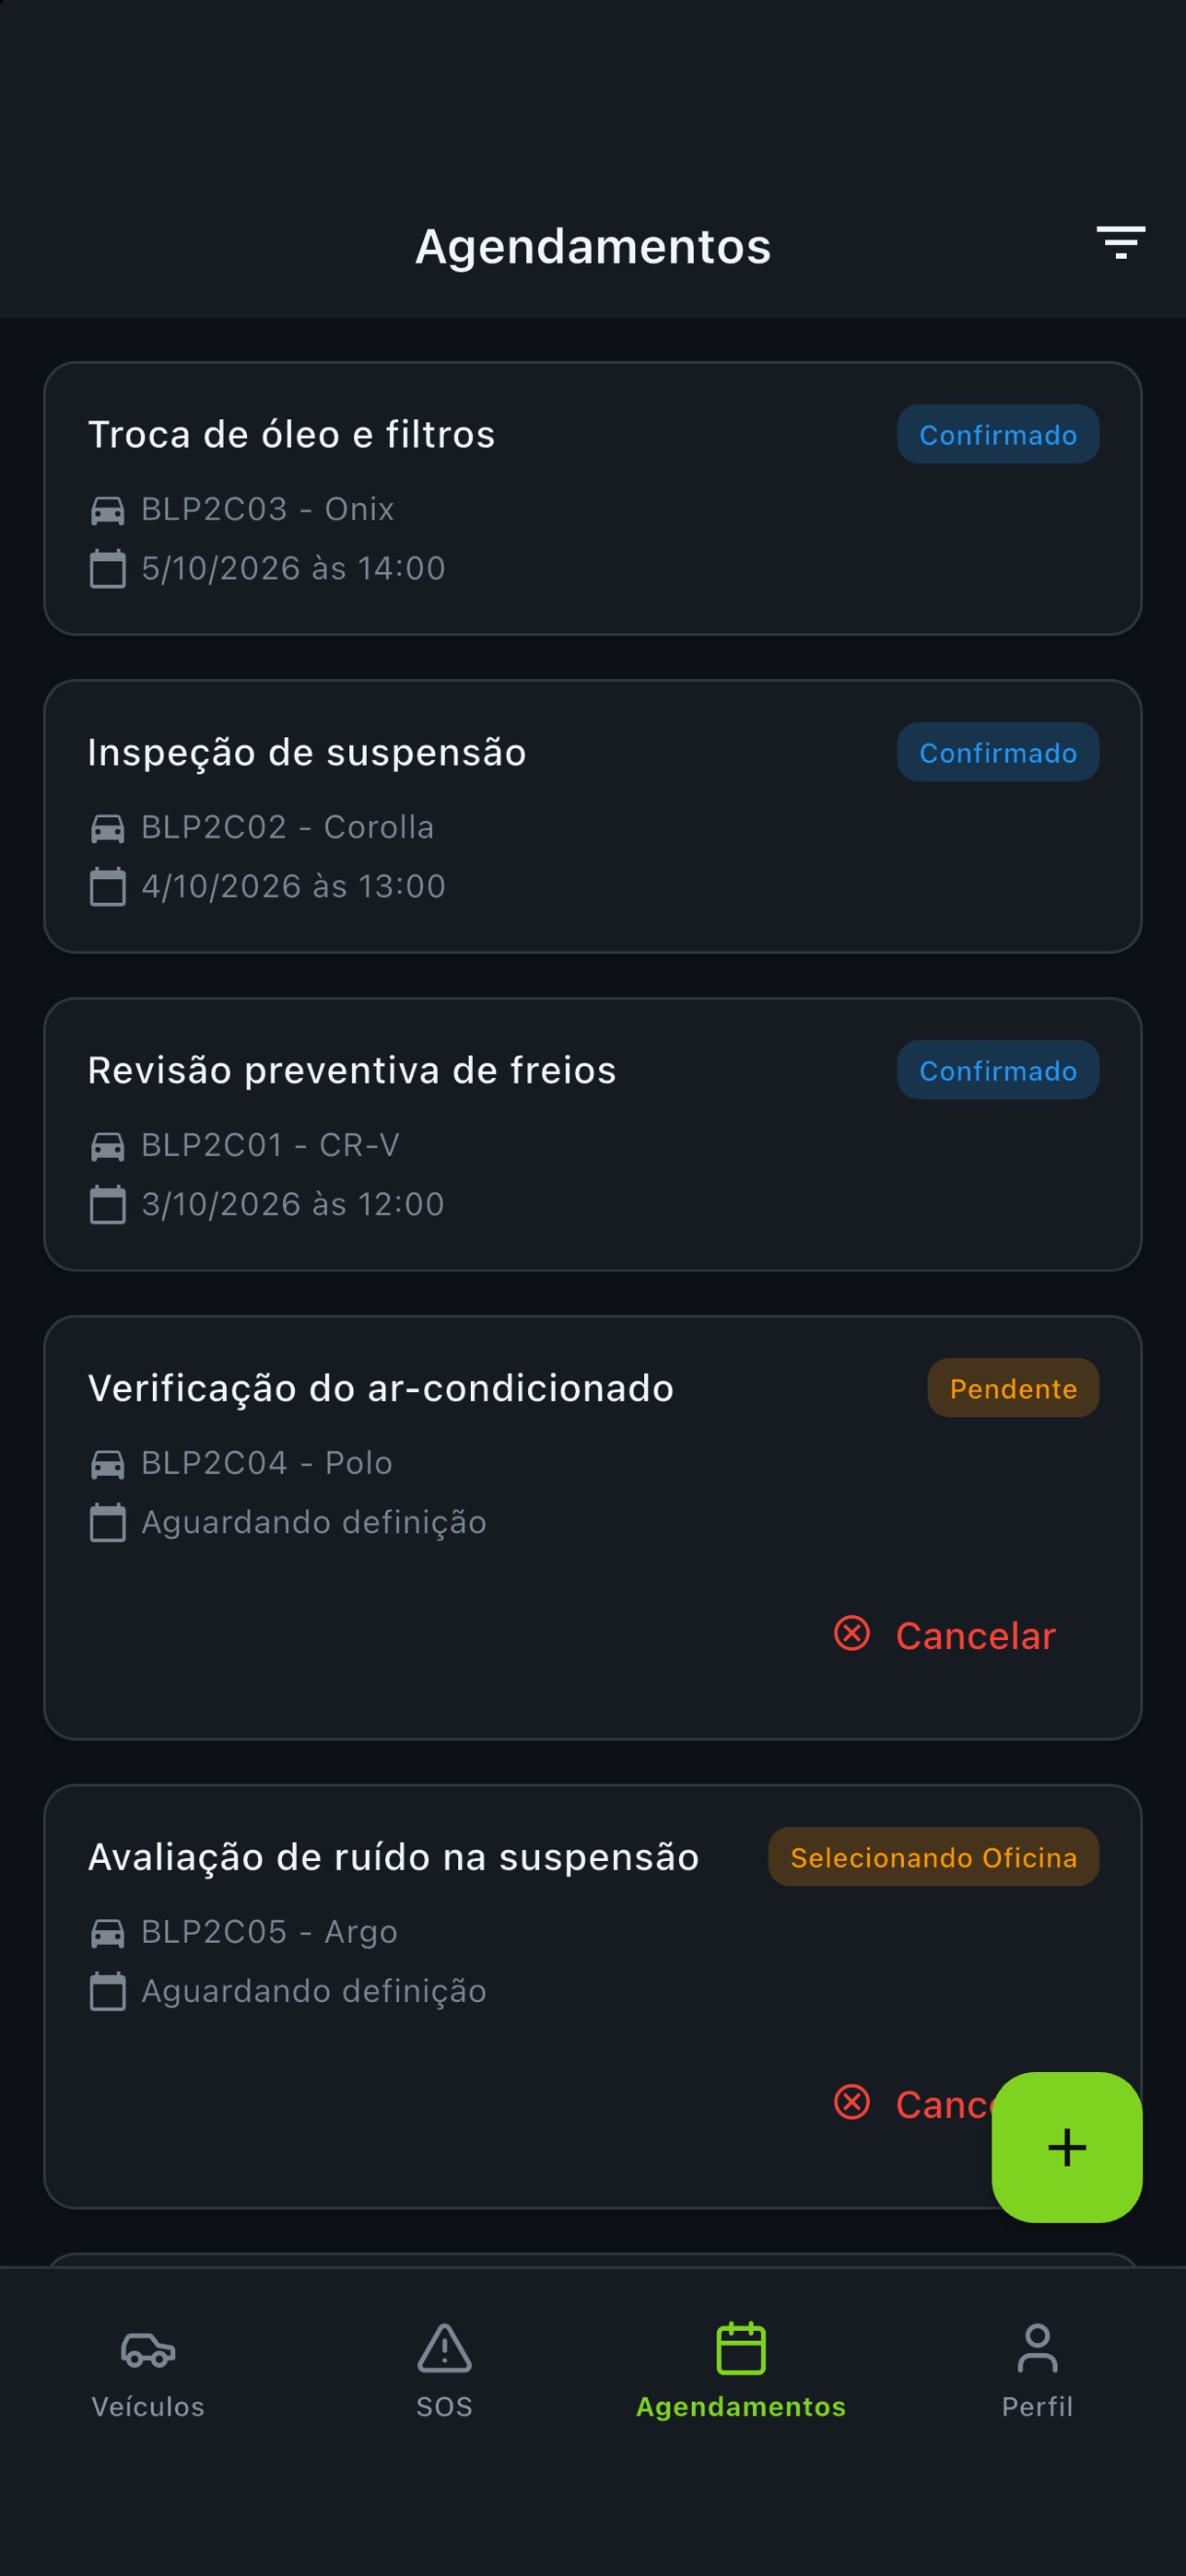Open the filter icon in the header

coord(1120,243)
